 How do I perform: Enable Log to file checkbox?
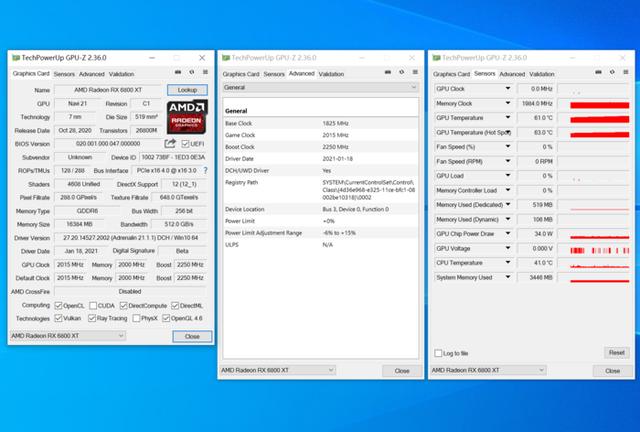pos(438,353)
